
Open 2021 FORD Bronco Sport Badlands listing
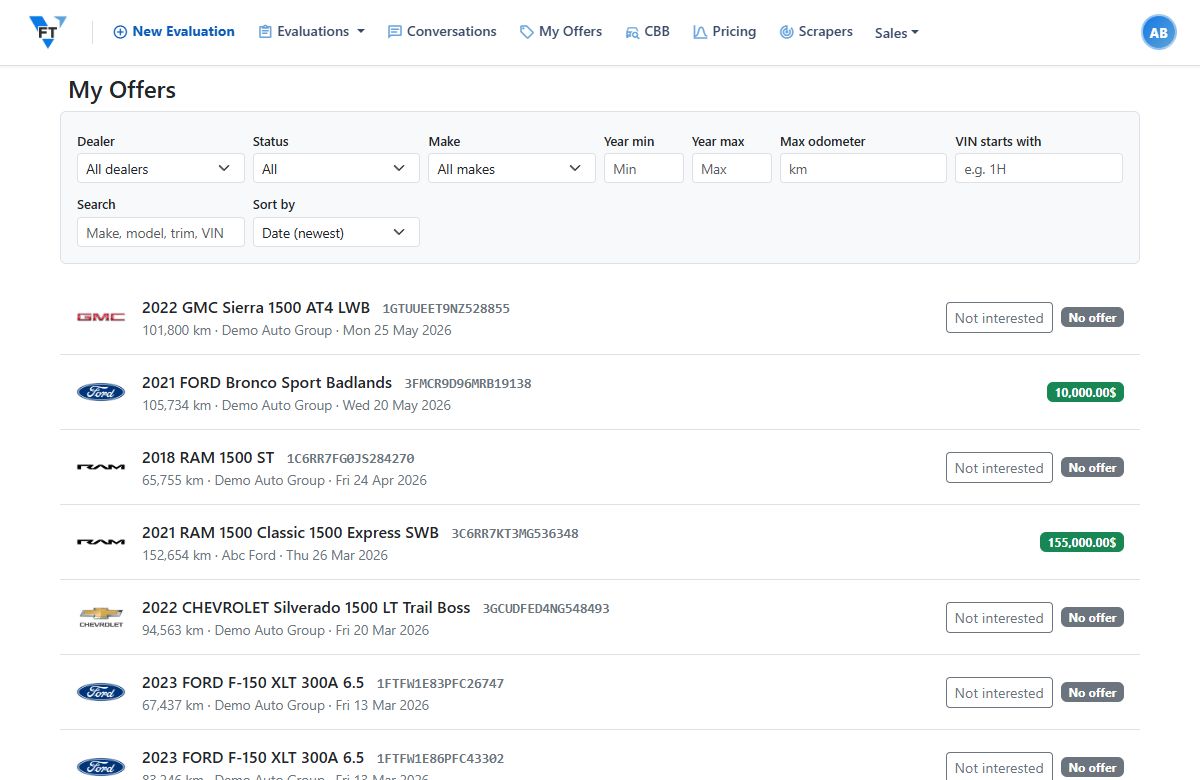(x=267, y=382)
